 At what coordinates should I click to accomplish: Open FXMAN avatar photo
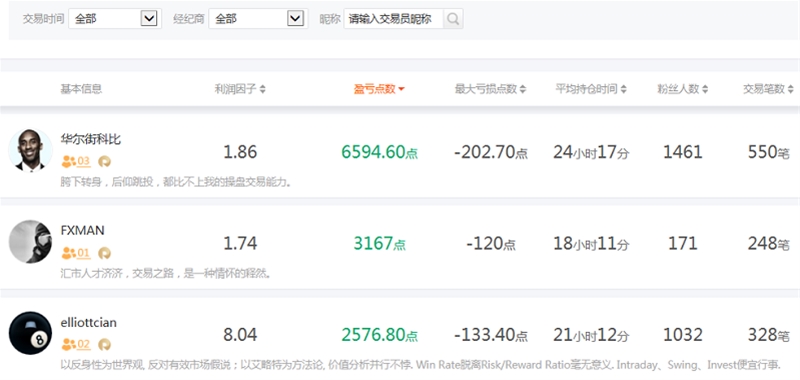point(30,241)
